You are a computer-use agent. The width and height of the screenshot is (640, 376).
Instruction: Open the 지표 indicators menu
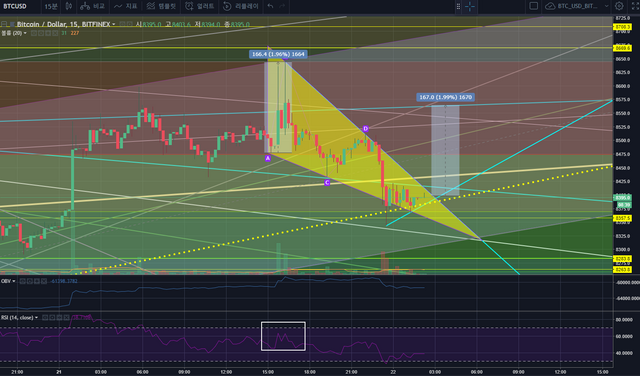pyautogui.click(x=125, y=6)
